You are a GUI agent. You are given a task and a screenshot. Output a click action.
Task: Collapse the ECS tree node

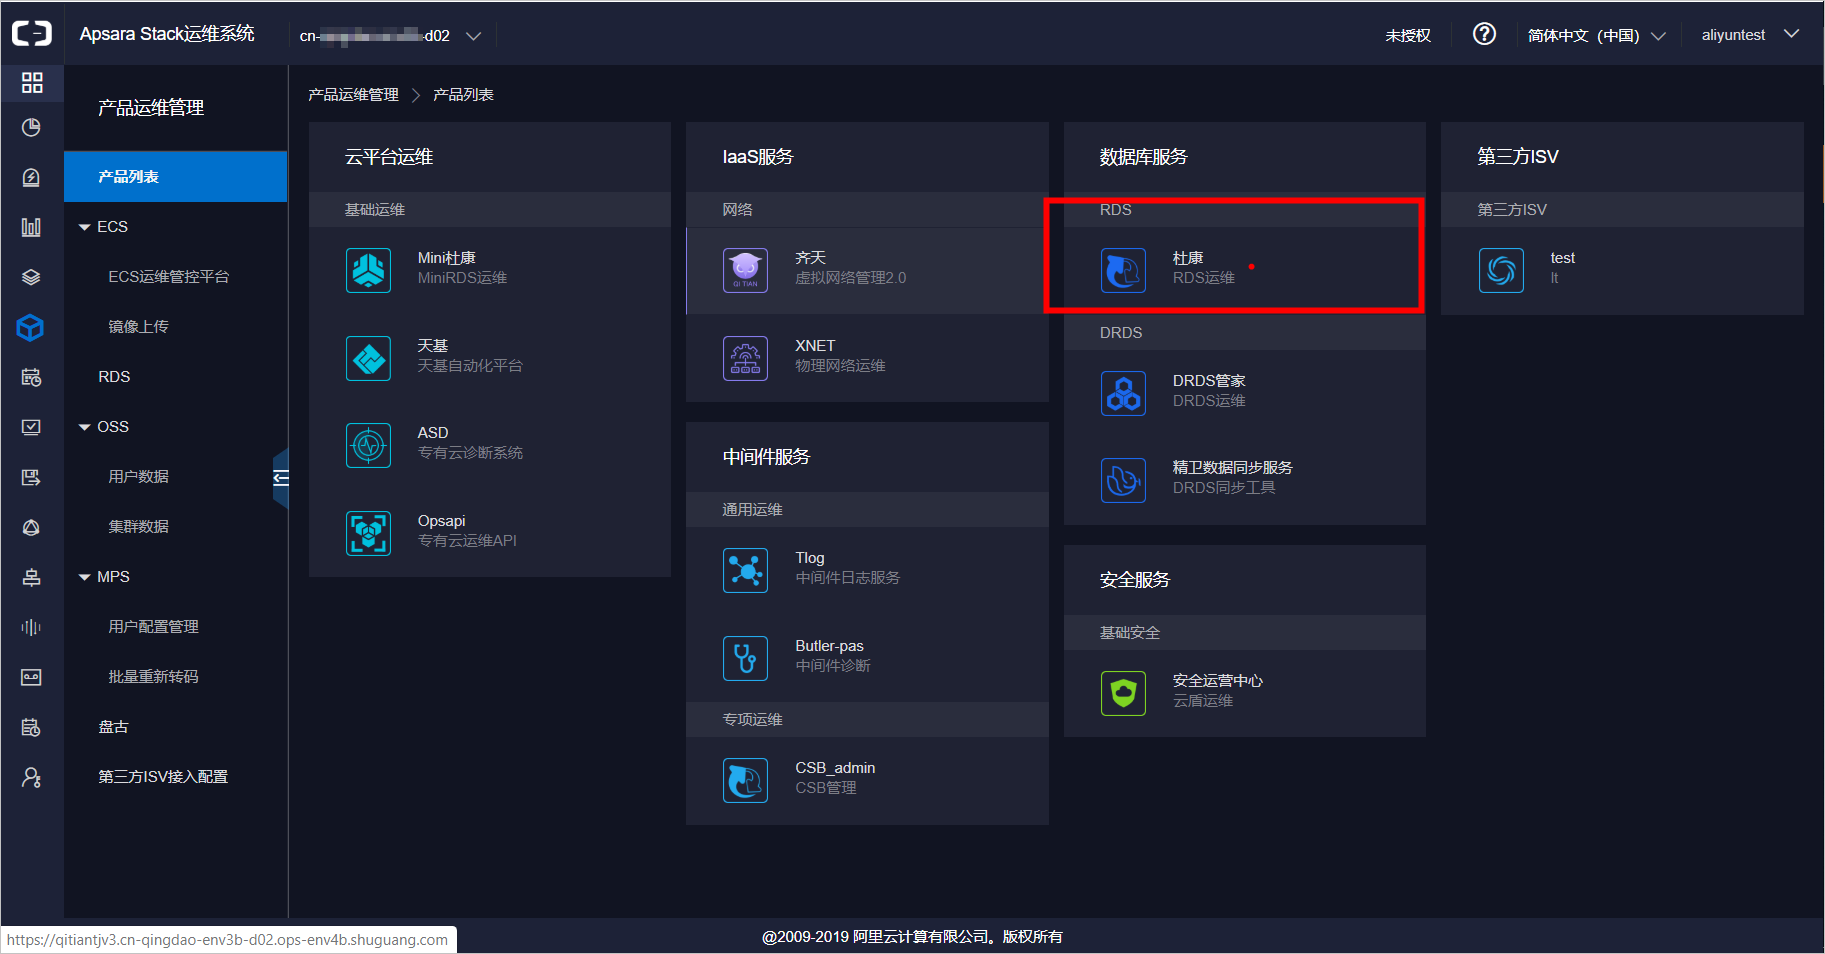click(x=85, y=227)
